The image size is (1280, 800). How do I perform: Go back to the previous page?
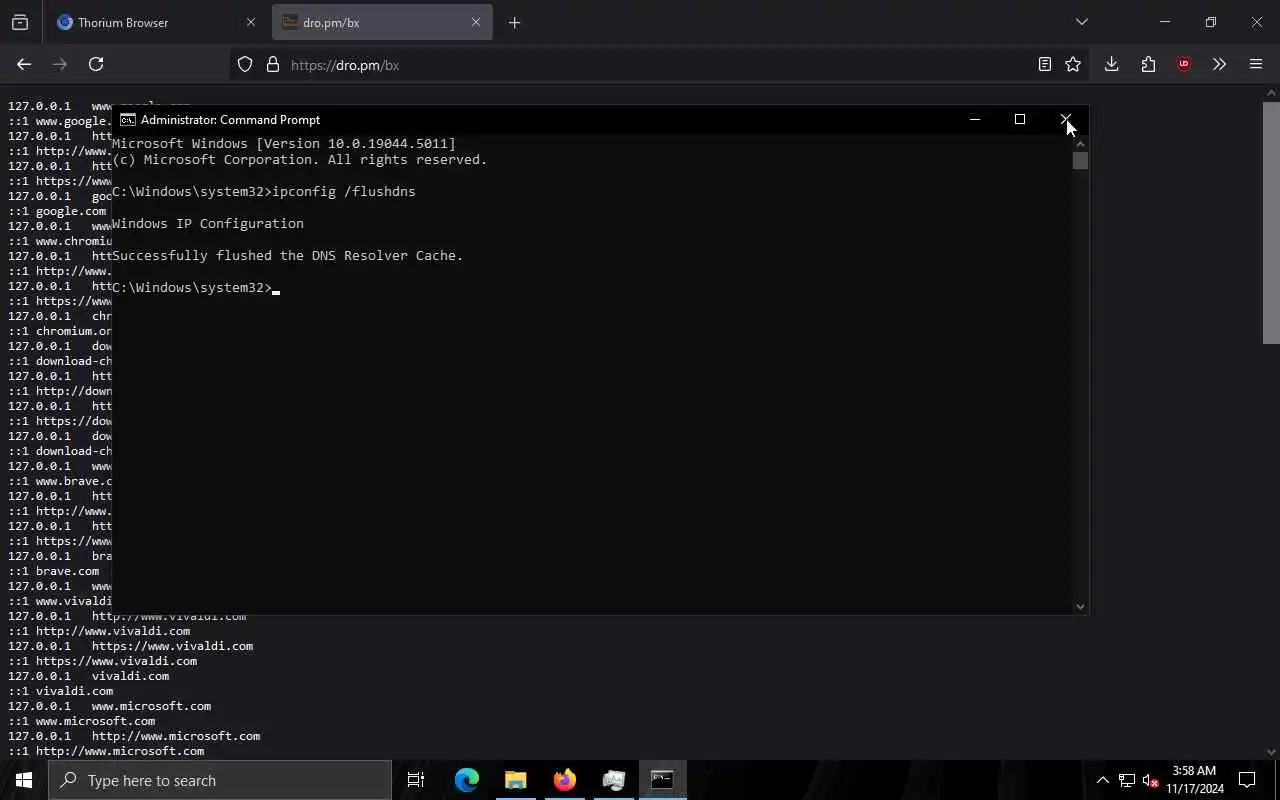tap(24, 64)
